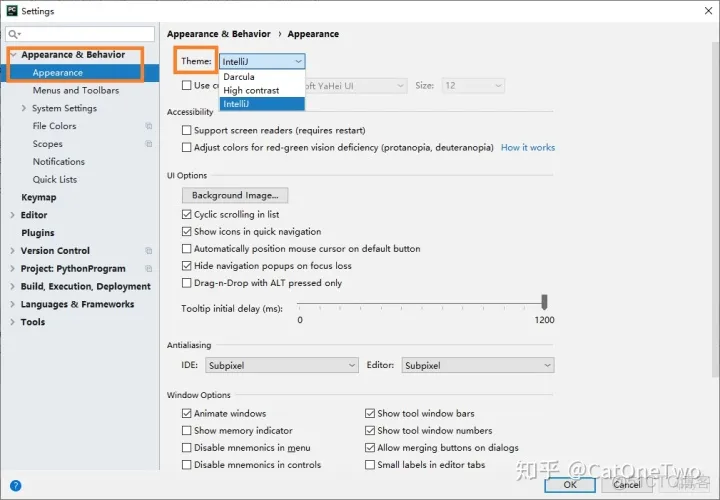This screenshot has width=720, height=500.
Task: Open the Theme combo box
Action: 262,61
